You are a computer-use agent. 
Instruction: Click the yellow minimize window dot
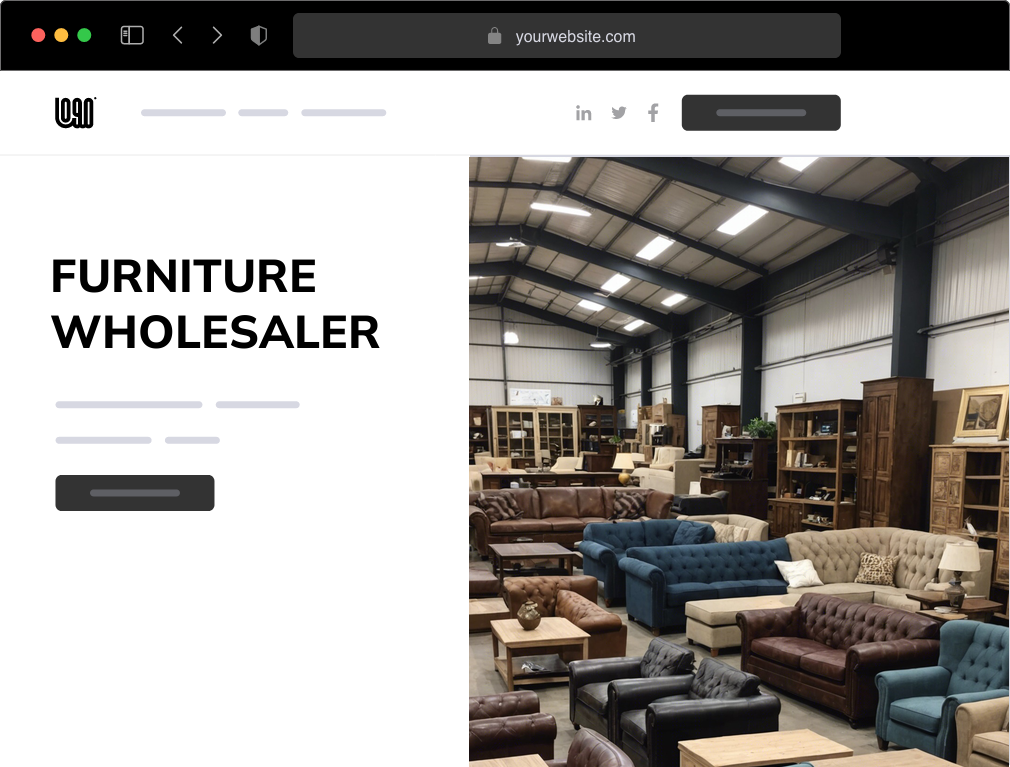[61, 35]
